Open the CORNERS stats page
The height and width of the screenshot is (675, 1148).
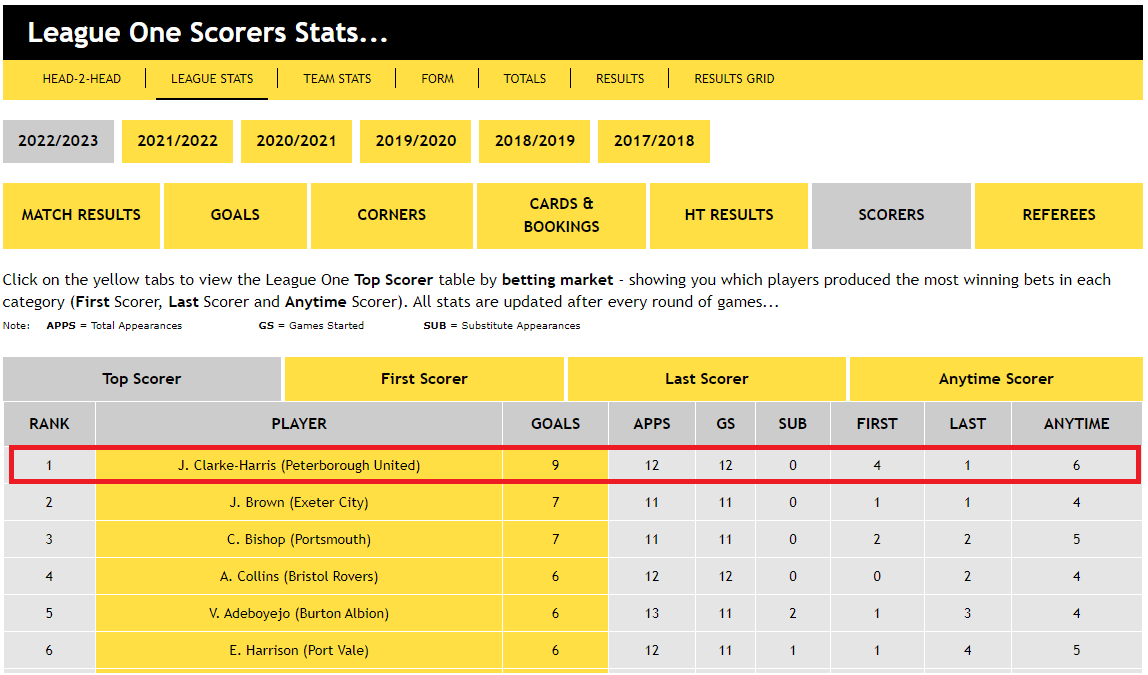coord(391,215)
